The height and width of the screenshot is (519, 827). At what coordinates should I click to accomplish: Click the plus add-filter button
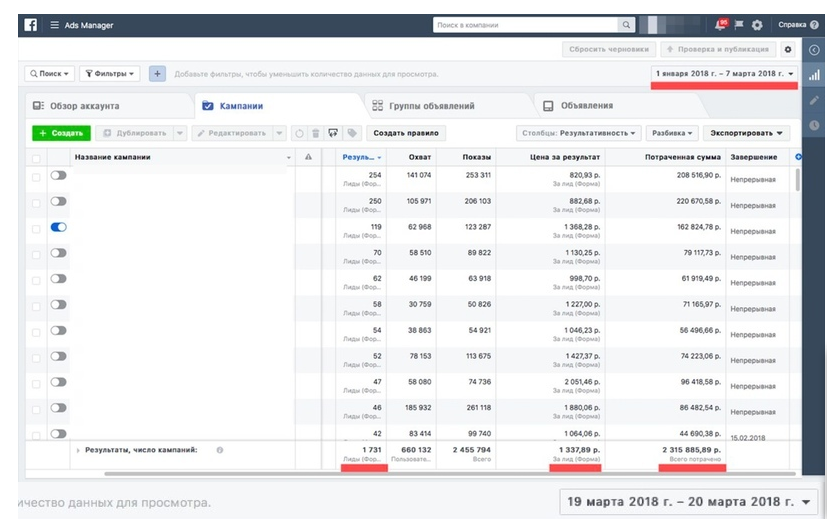point(157,74)
